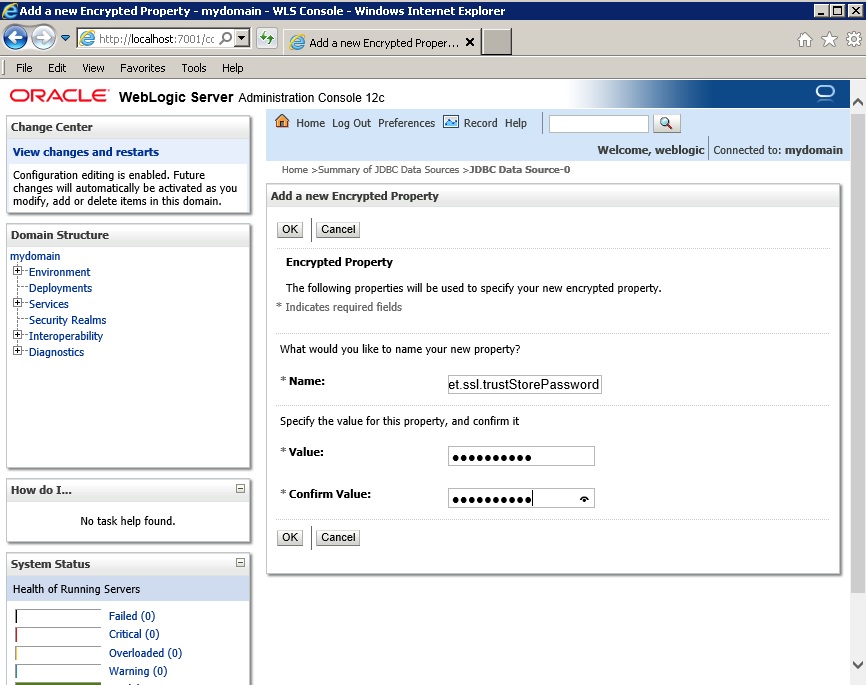866x685 pixels.
Task: Click the top Cancel button
Action: tap(338, 229)
